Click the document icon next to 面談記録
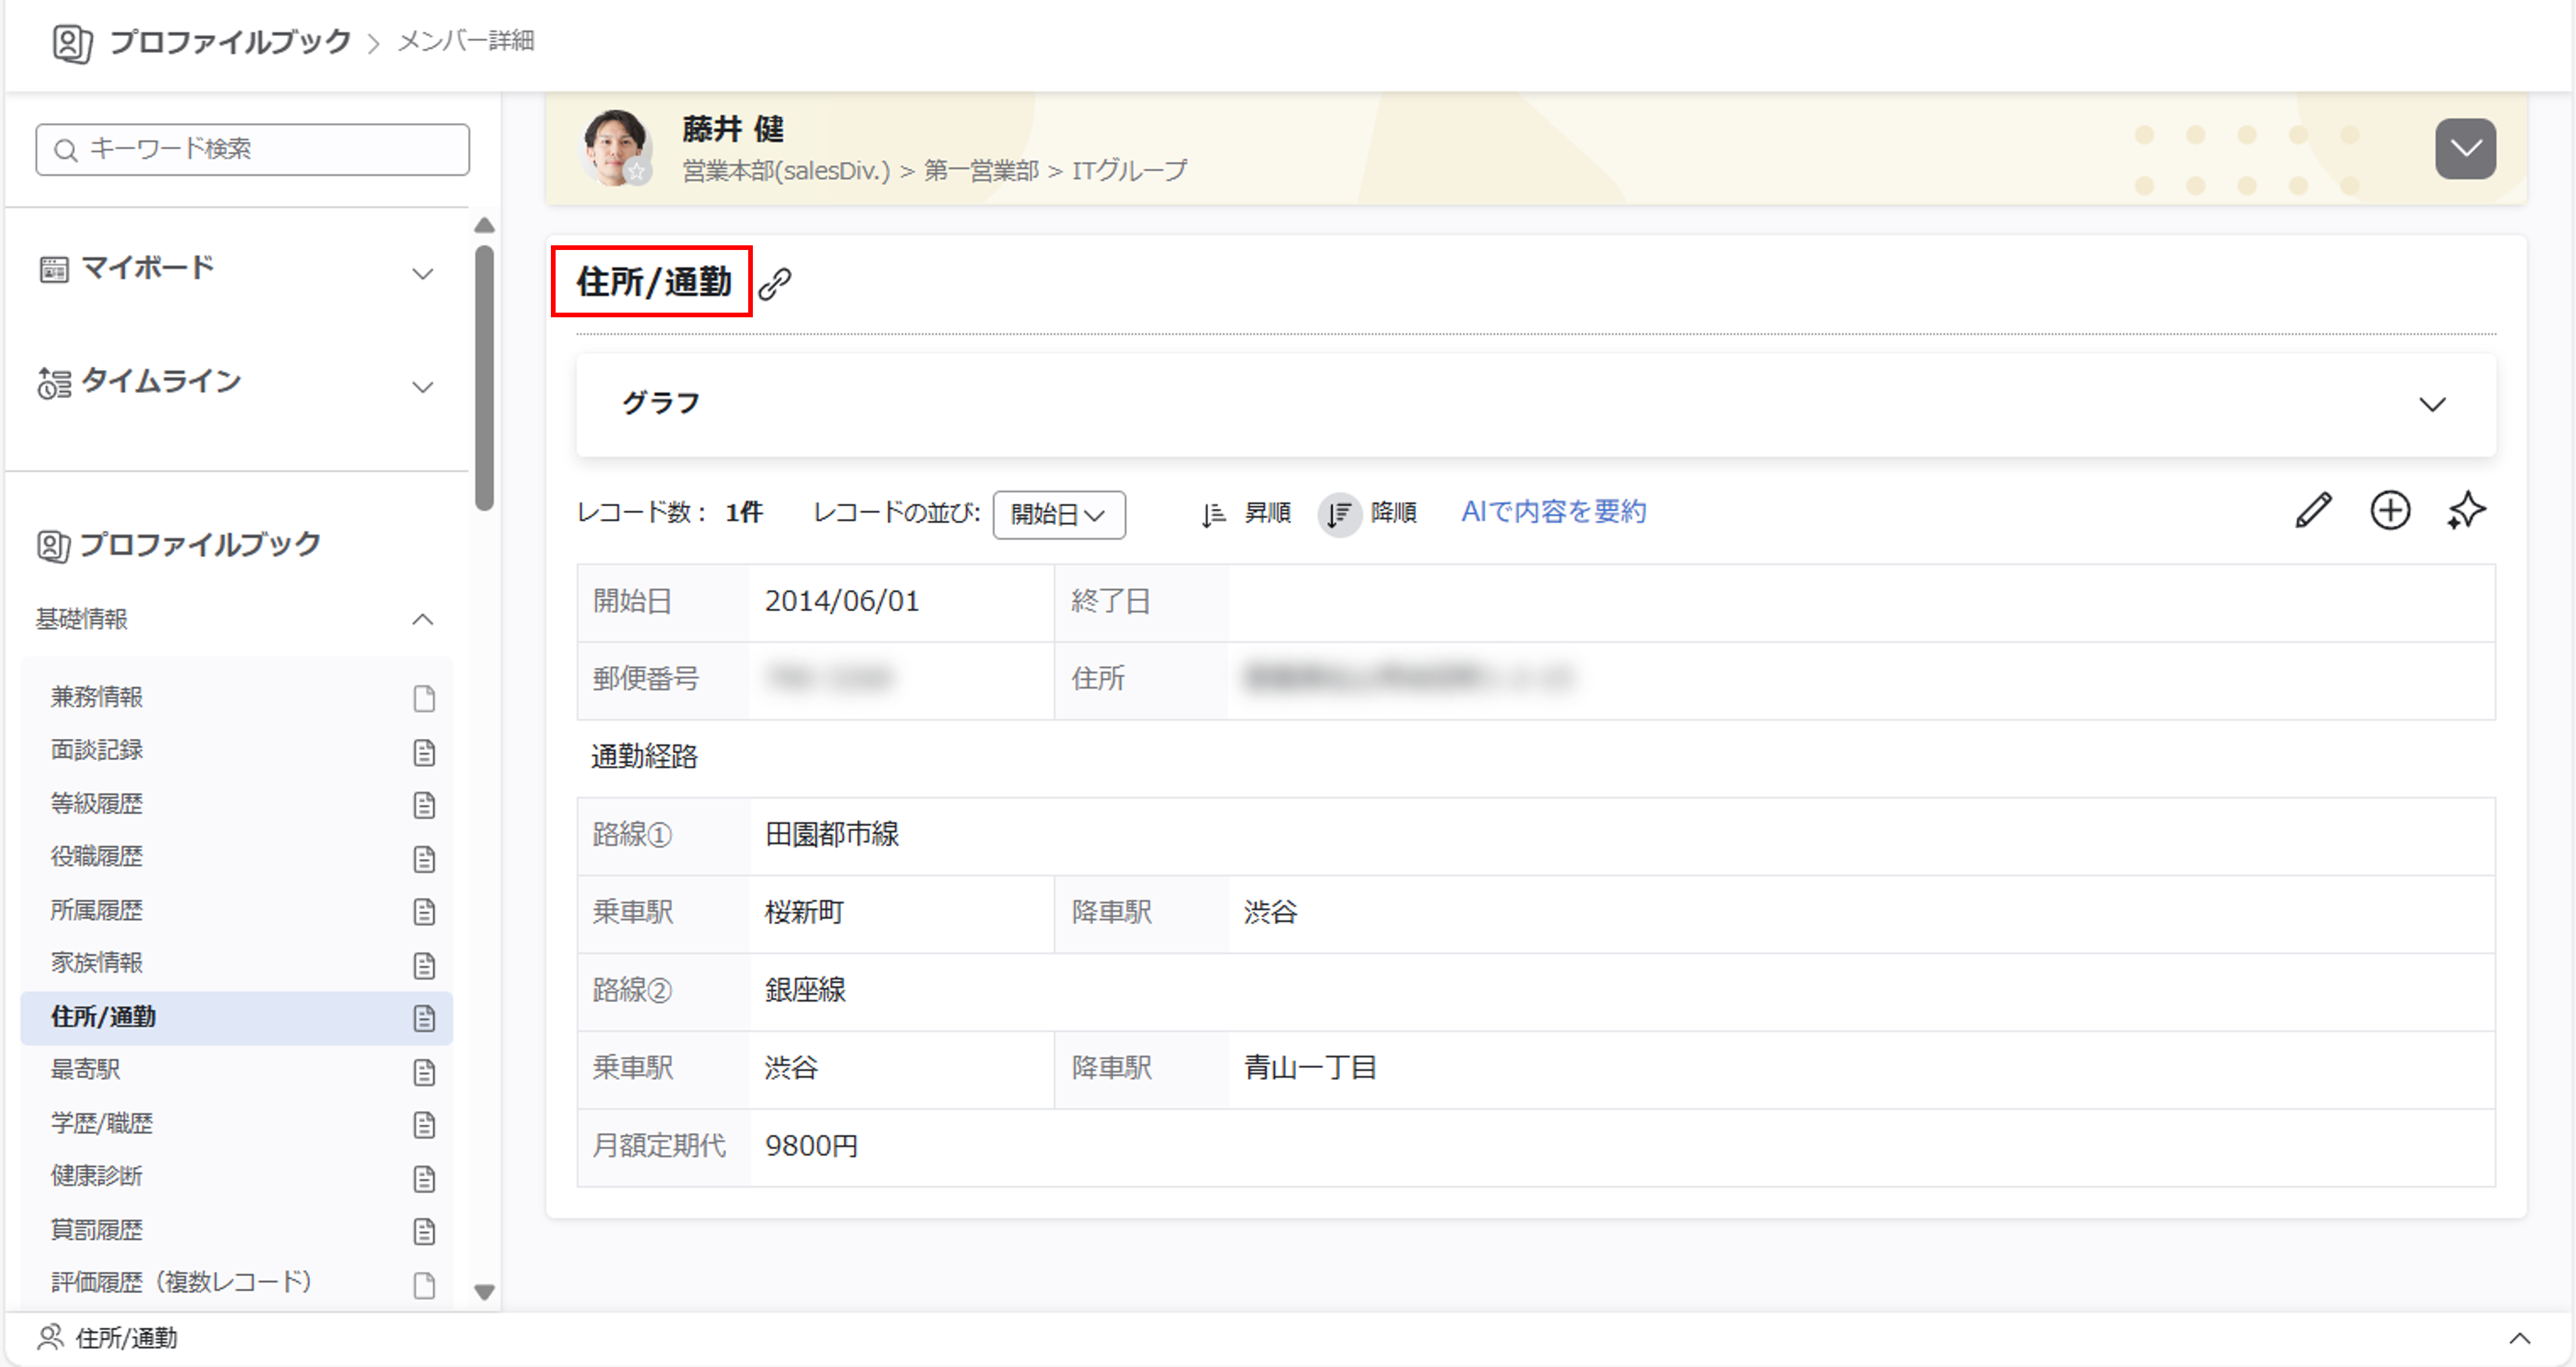Screen dimensions: 2576x1367 tap(424, 752)
